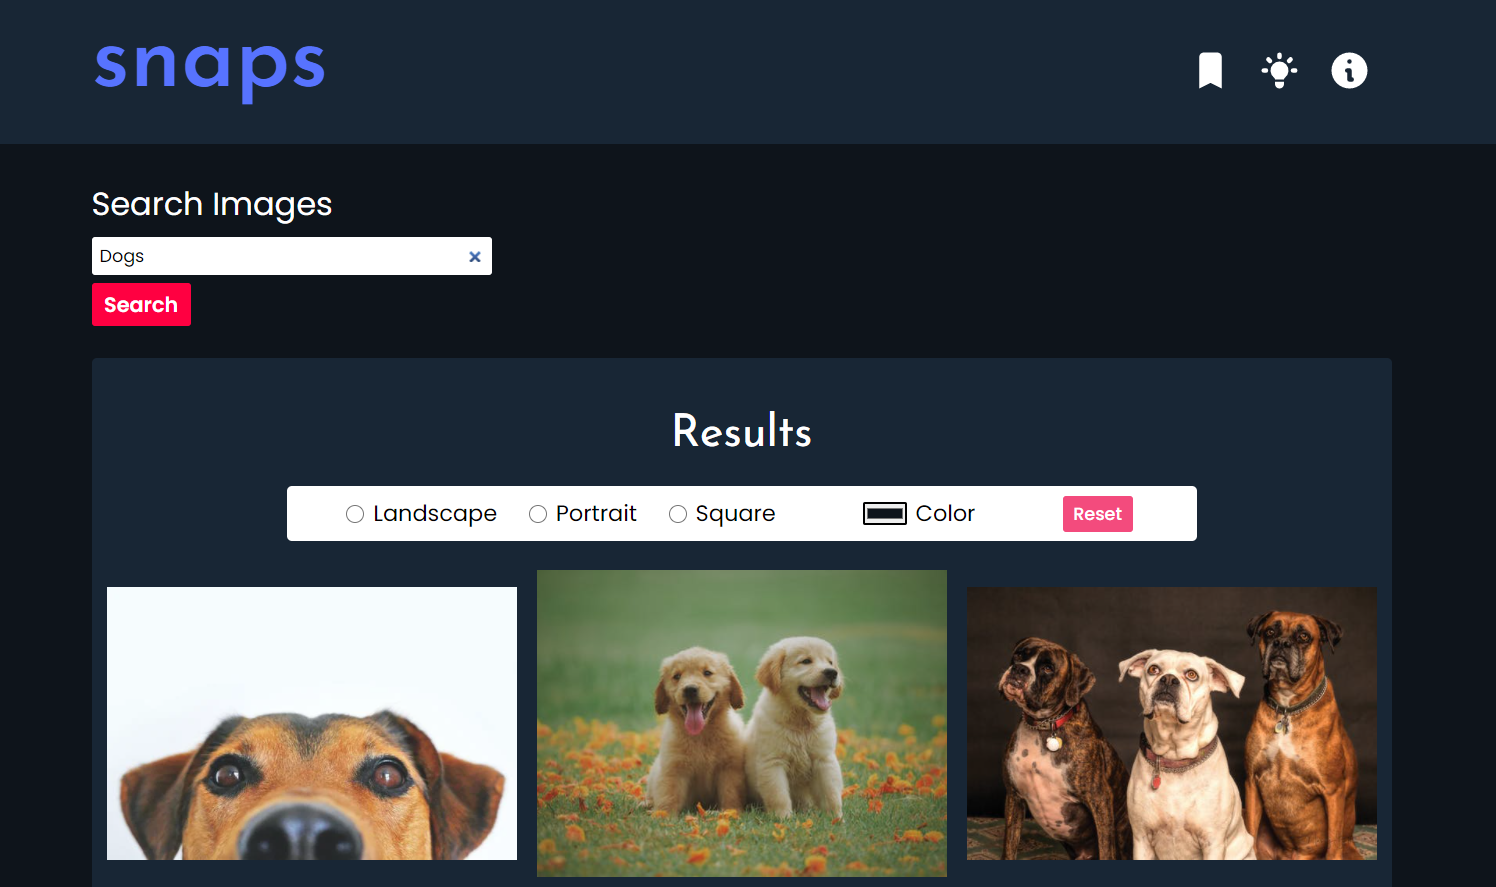Image resolution: width=1496 pixels, height=887 pixels.
Task: Click the Reset filters button
Action: click(x=1097, y=514)
